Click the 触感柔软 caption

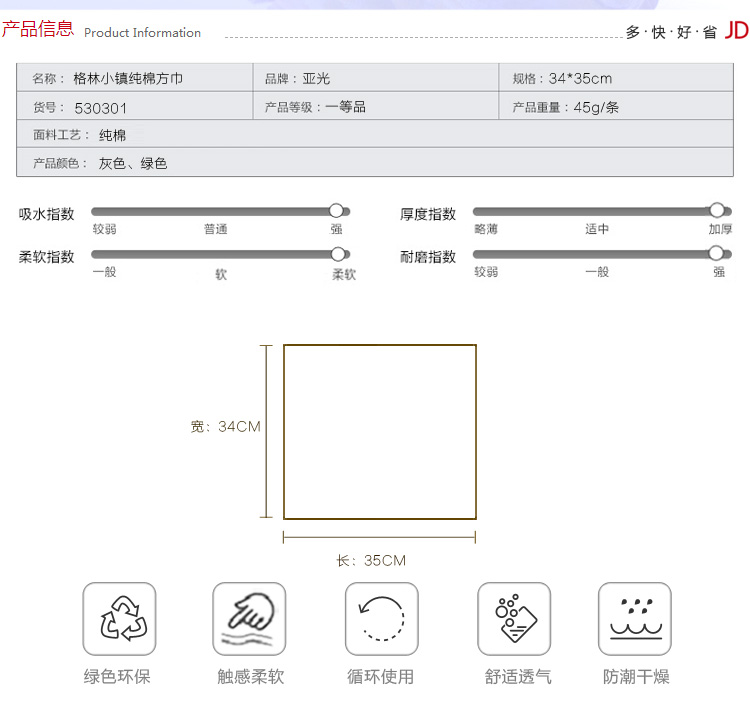[251, 677]
